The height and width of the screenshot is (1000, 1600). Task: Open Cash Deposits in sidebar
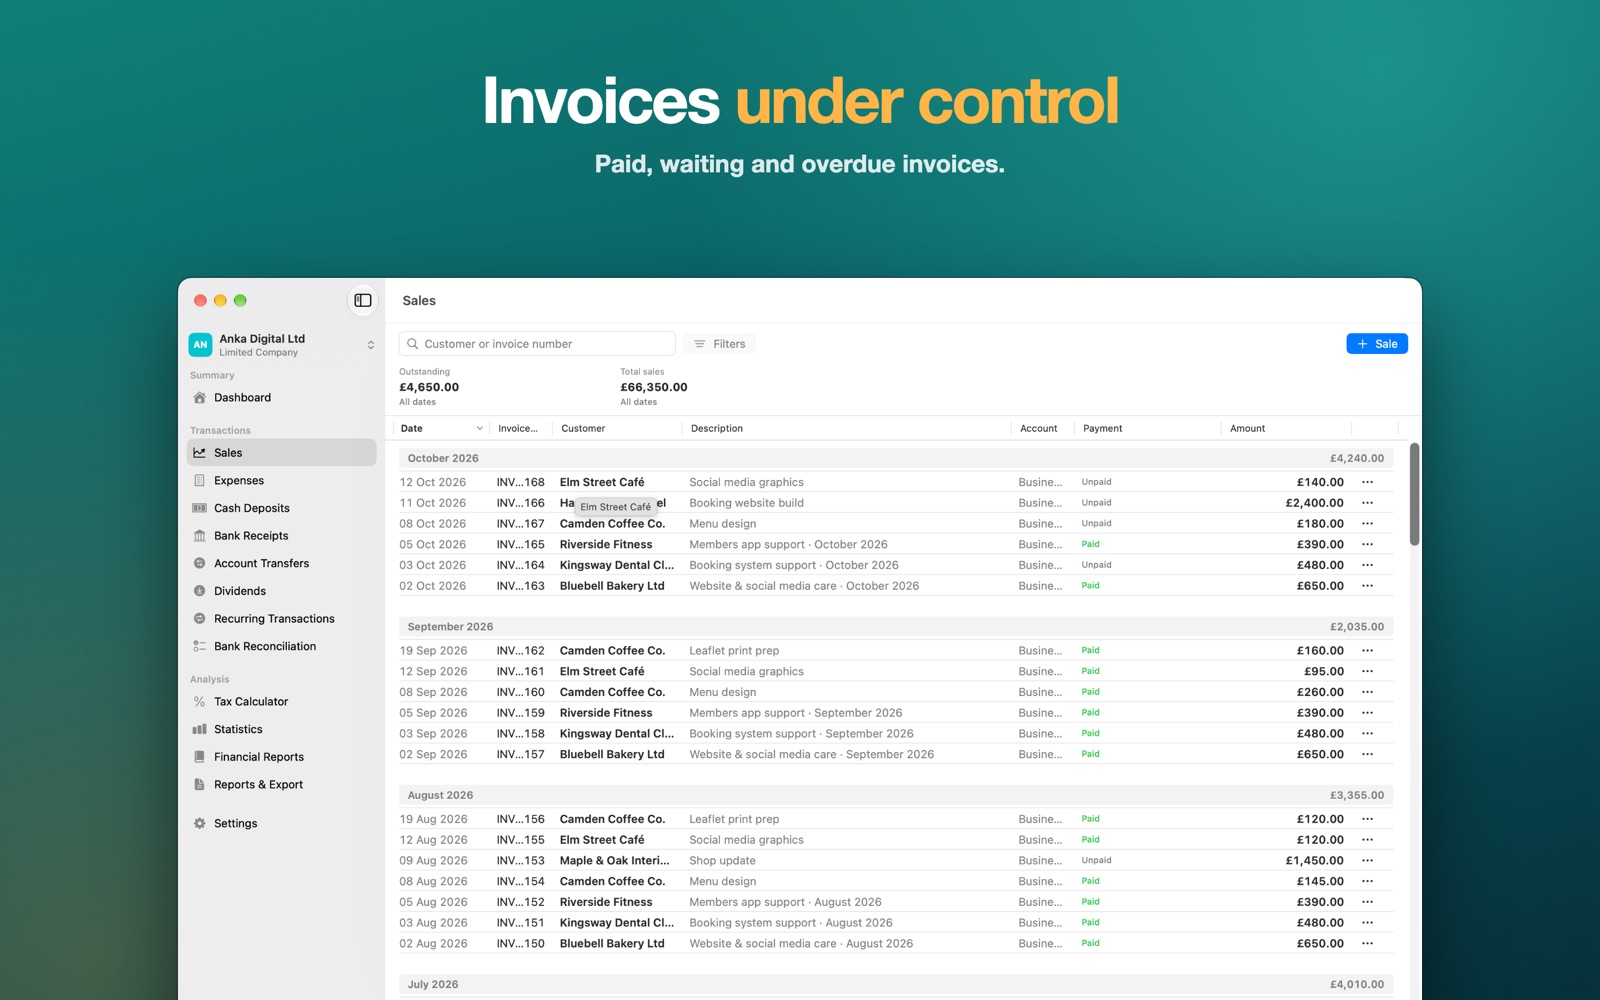point(281,508)
